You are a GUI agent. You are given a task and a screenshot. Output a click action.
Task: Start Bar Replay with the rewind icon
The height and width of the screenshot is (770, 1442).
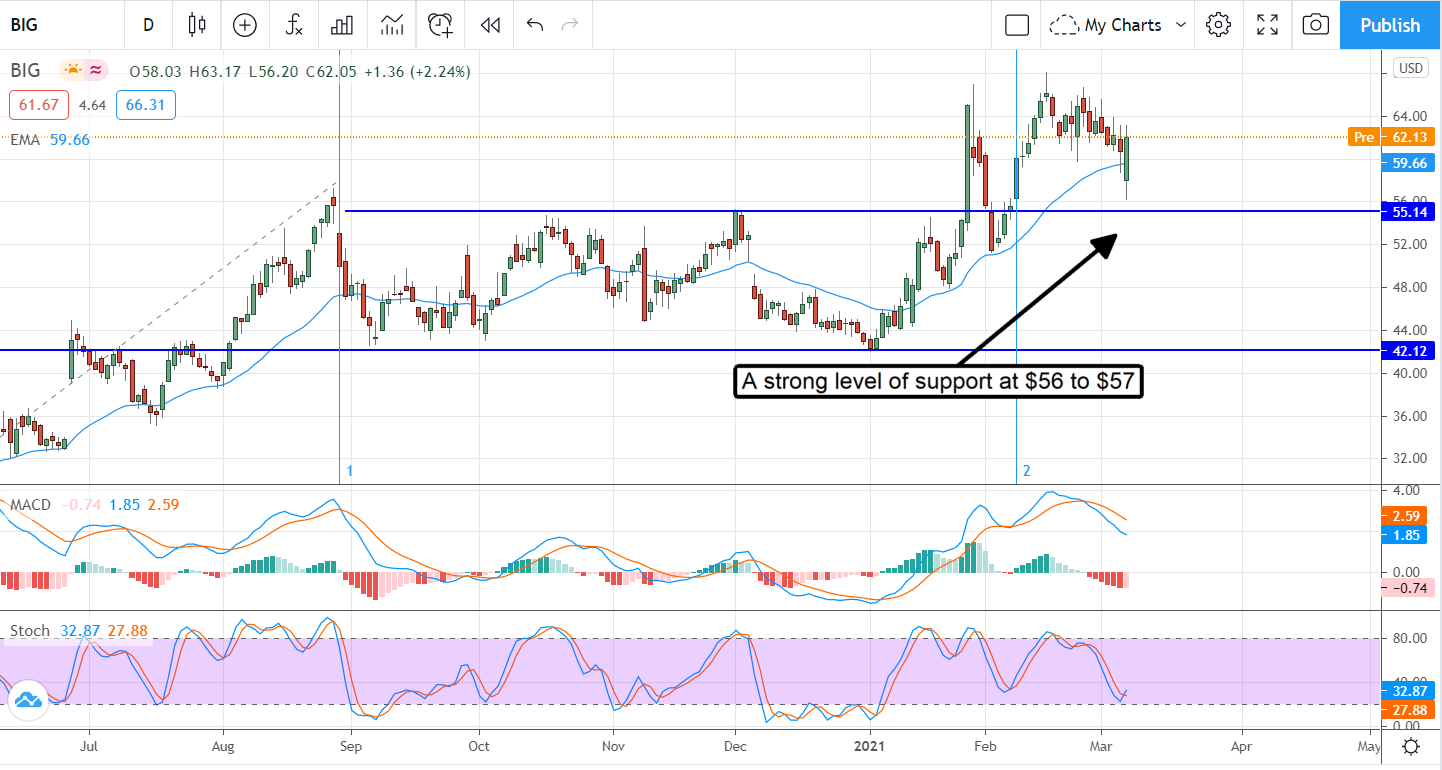tap(489, 25)
